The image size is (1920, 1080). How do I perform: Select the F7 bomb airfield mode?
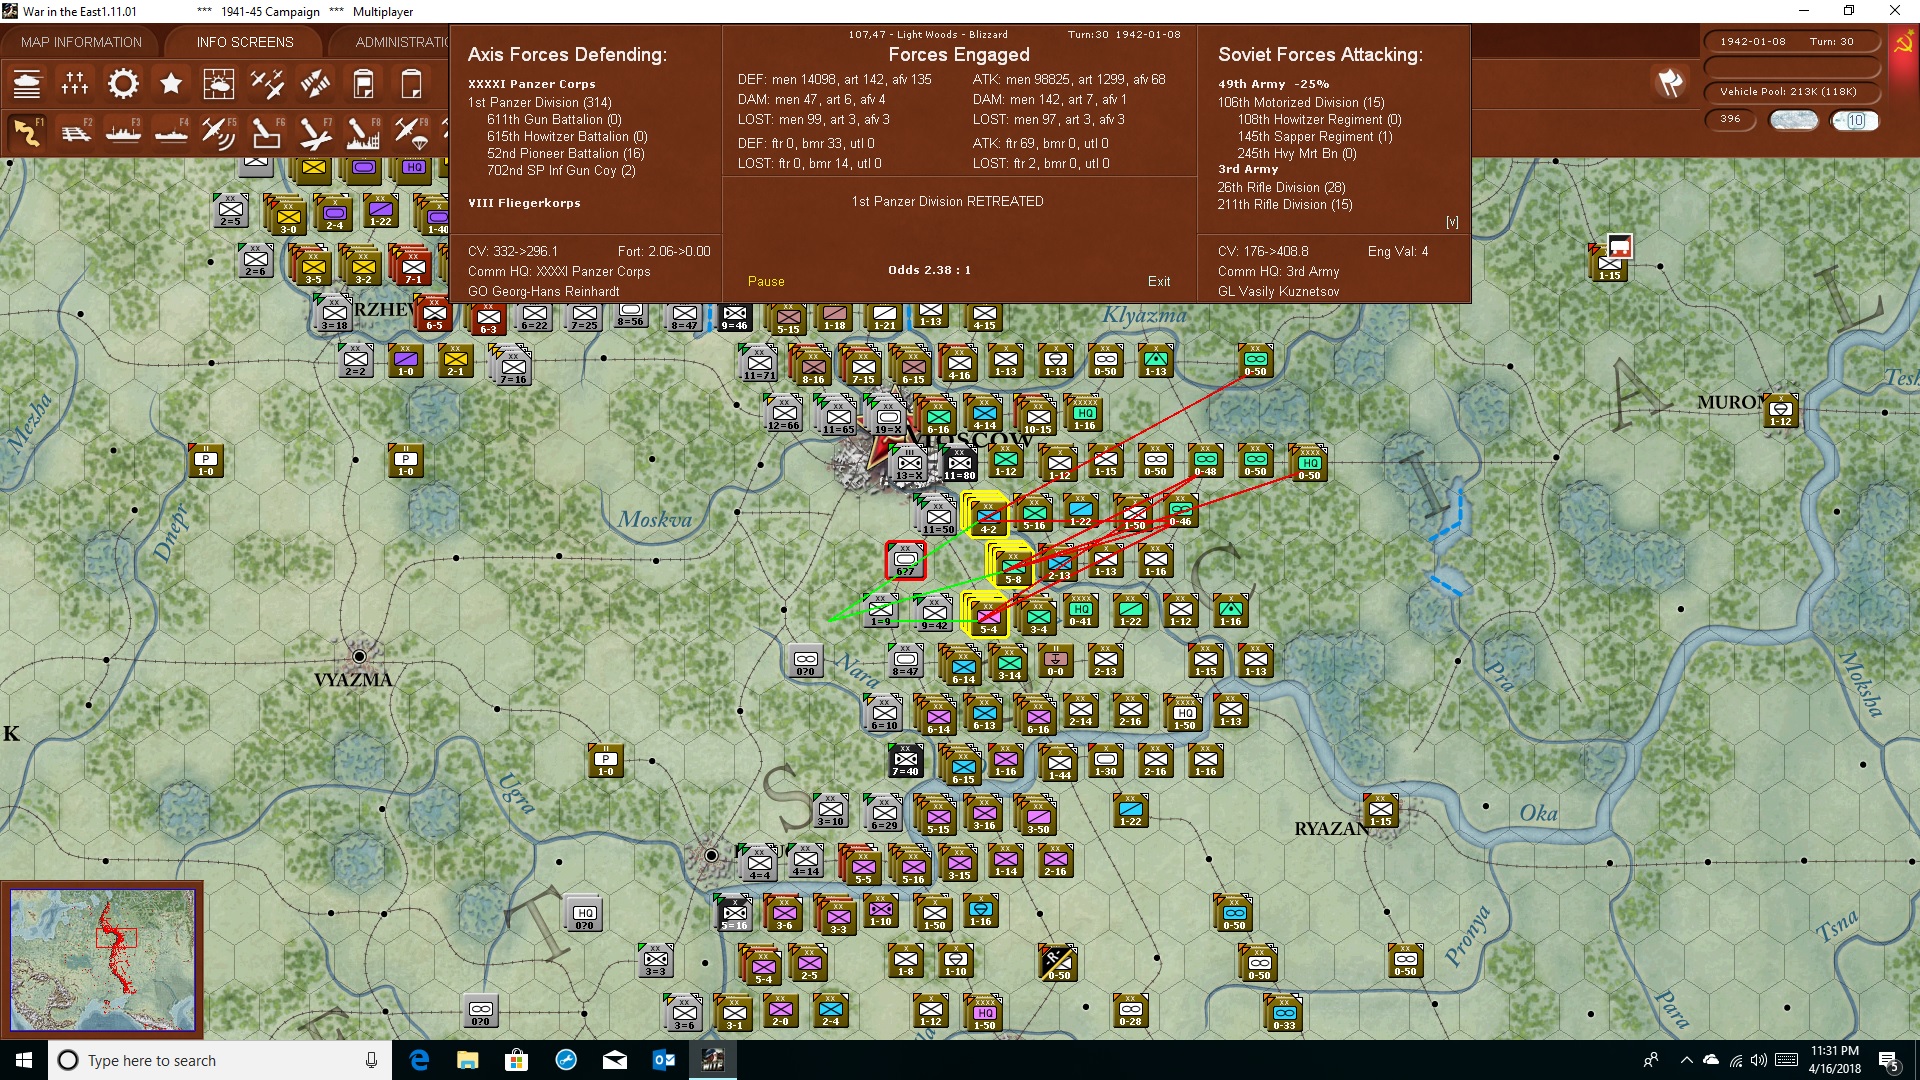click(x=315, y=132)
